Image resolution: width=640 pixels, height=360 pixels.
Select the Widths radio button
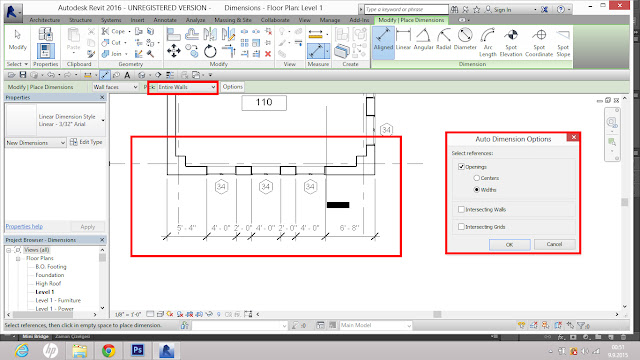point(476,190)
